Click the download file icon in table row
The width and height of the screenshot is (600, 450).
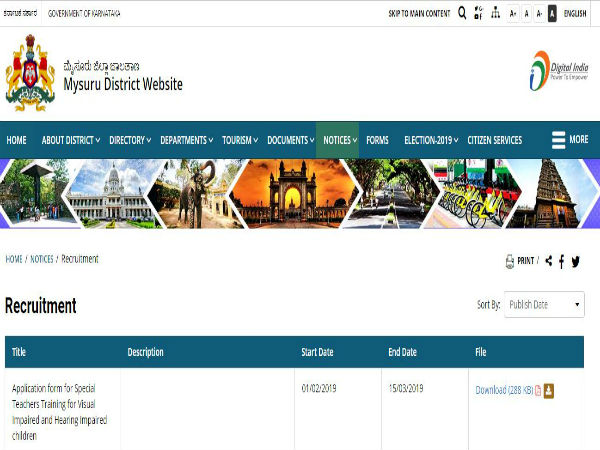548,390
